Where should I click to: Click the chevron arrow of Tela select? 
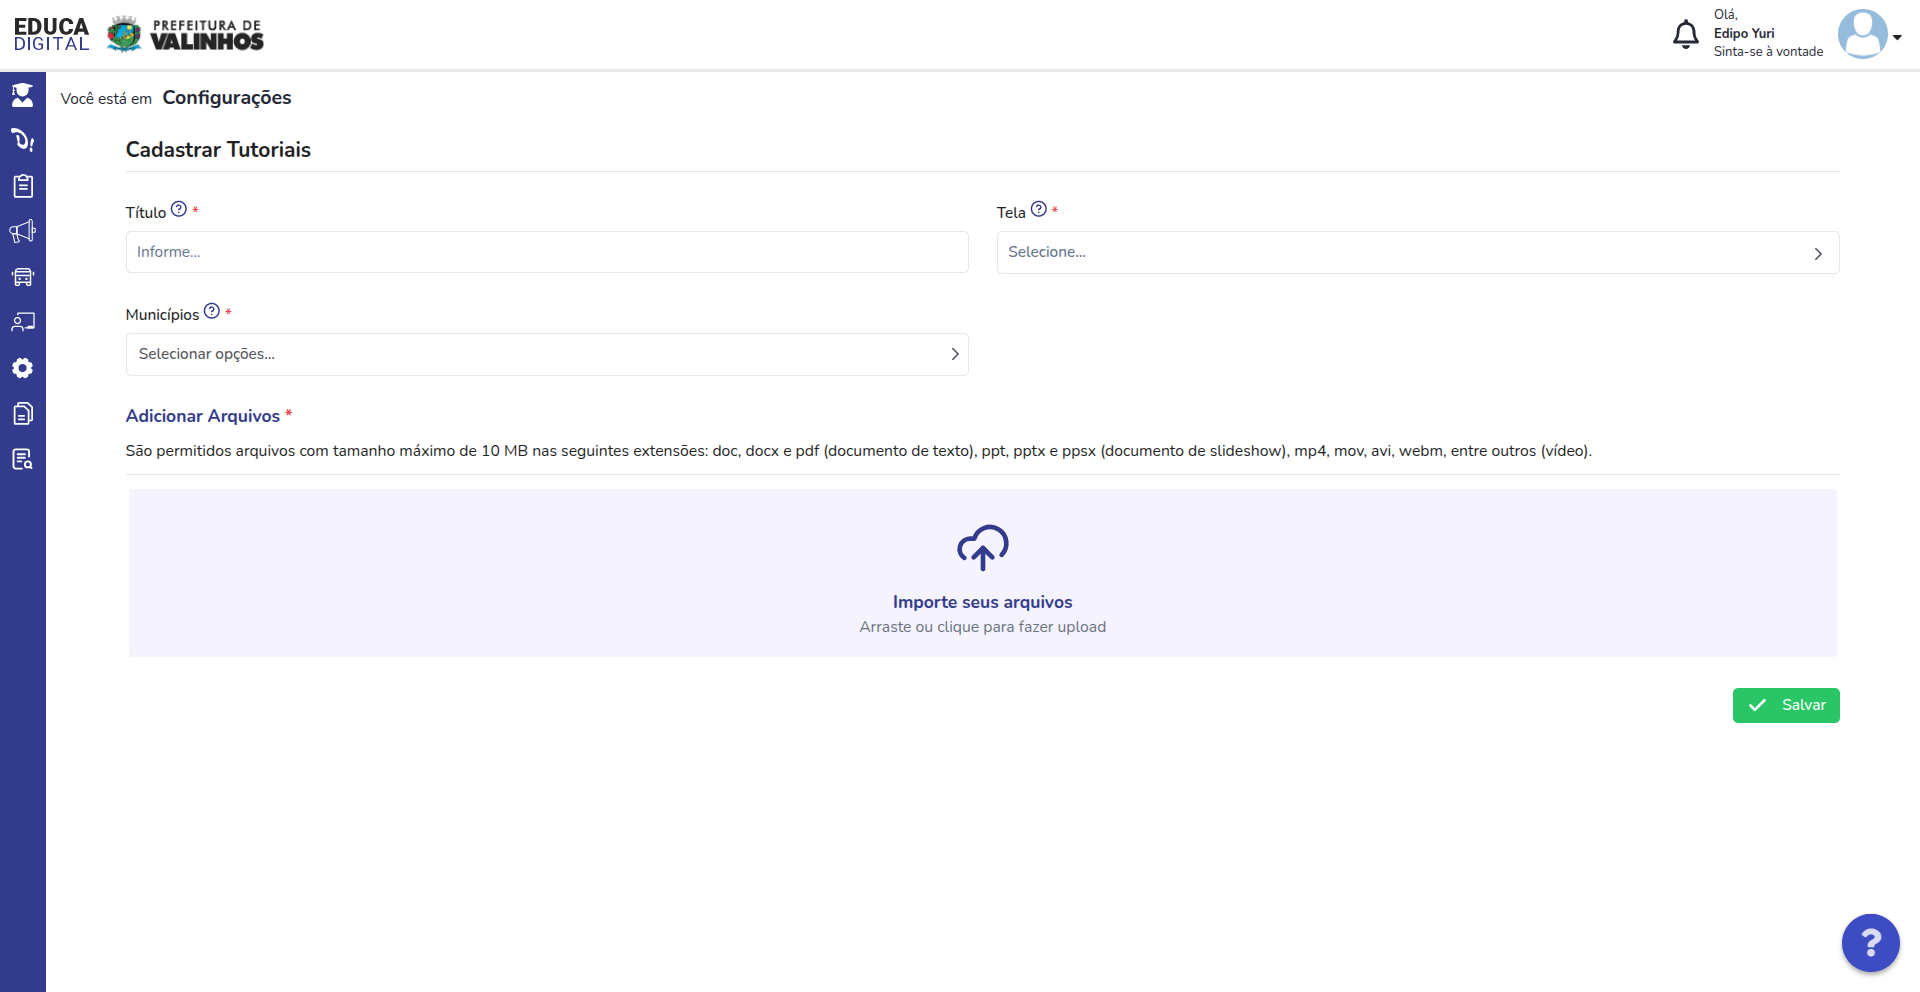pos(1818,254)
